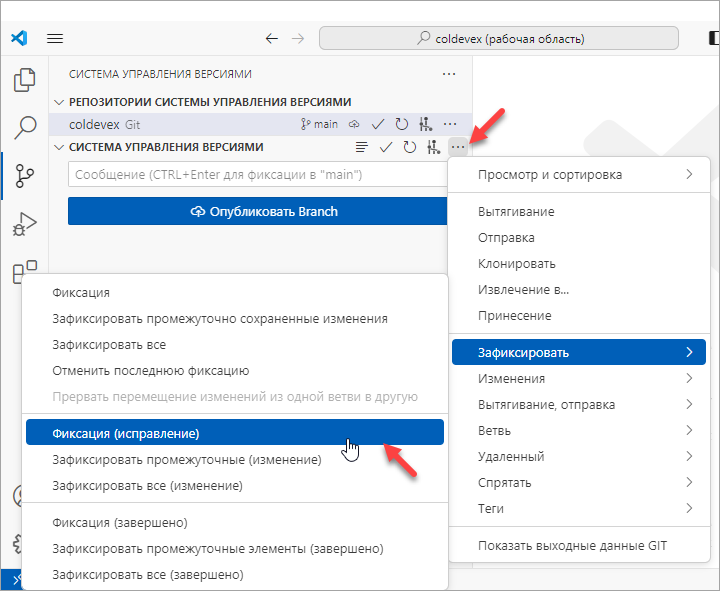Expand the Спрятать submenu
The height and width of the screenshot is (591, 720).
click(578, 483)
